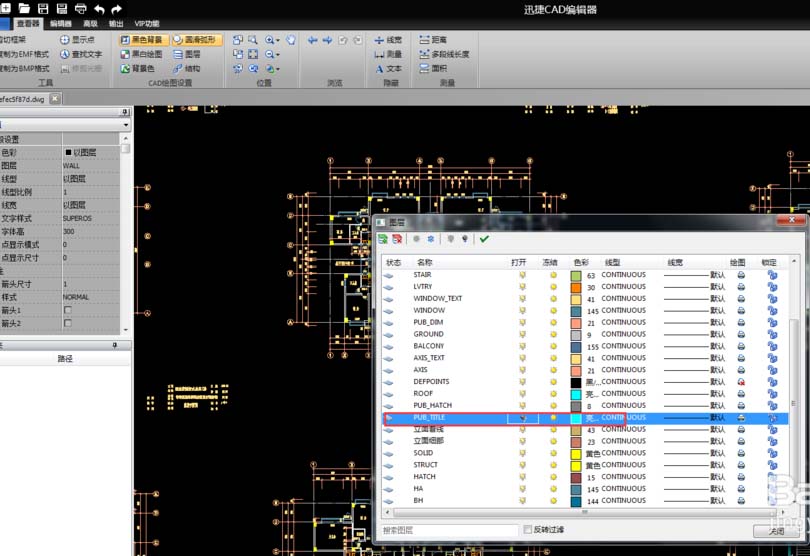Select the 圆滑弧形 smooth arc tool

point(194,40)
